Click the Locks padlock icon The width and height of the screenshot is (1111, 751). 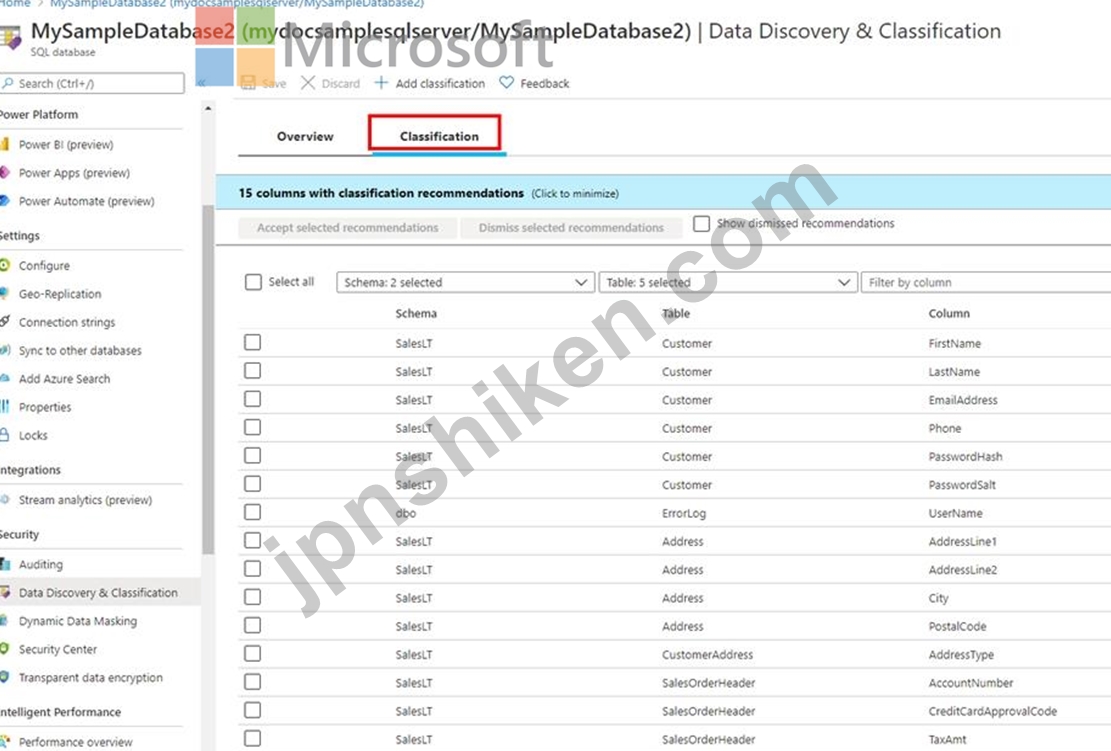coord(4,435)
